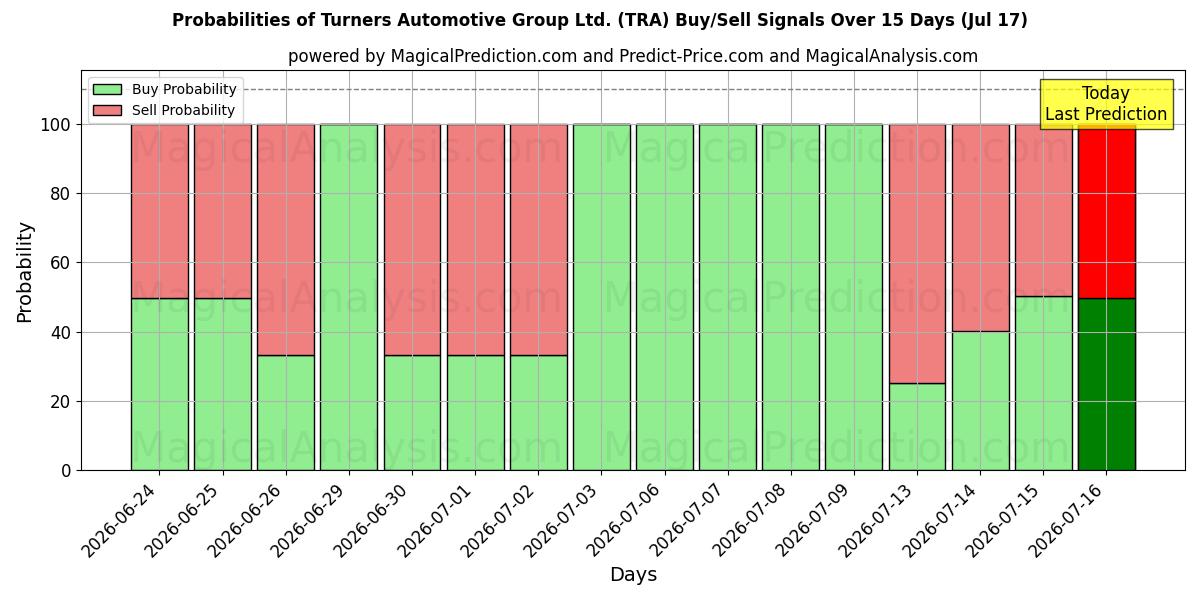Viewport: 1200px width, 600px height.
Task: Click the red sell segment for 2026-06-26
Action: click(286, 240)
